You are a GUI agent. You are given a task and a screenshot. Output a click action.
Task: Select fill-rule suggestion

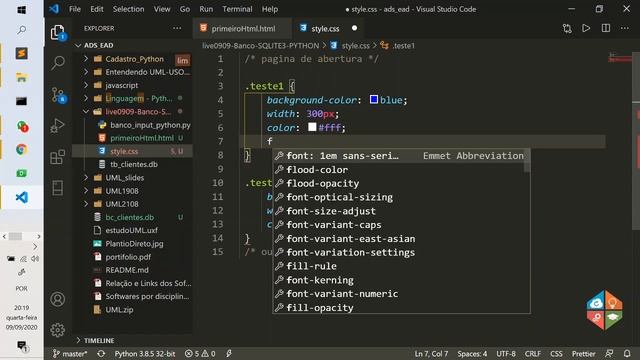tap(401, 266)
